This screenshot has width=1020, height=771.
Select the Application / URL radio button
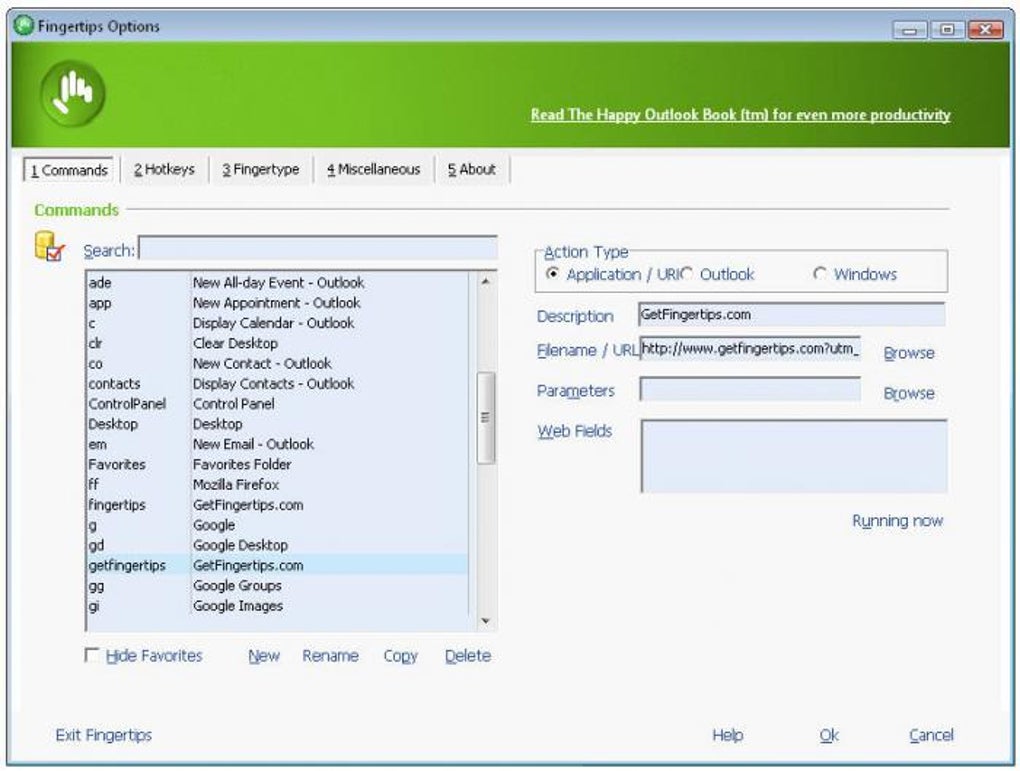pos(552,274)
